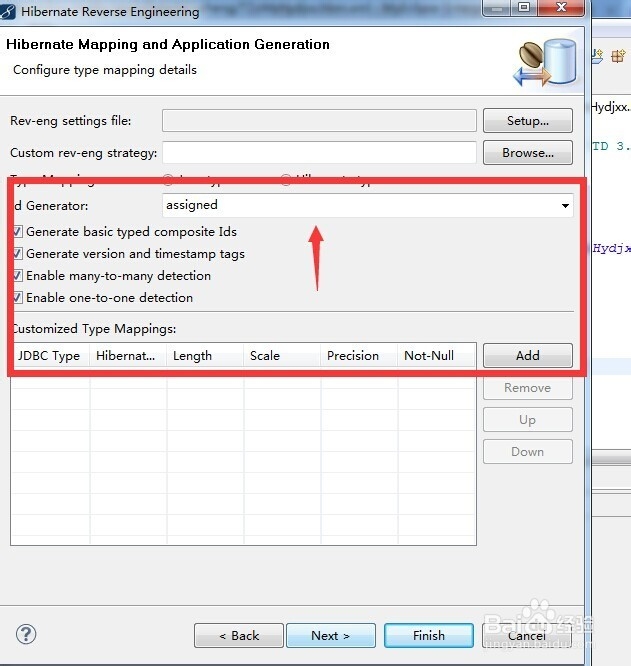Open the help question mark icon

coord(26,635)
